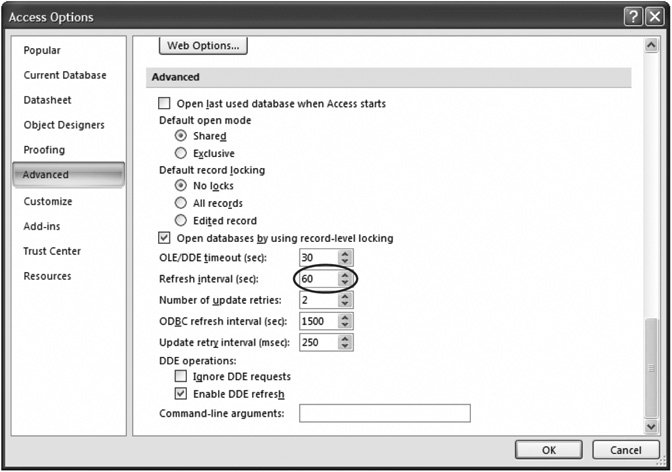Enable Open last used database checkbox
The width and height of the screenshot is (672, 472).
tap(165, 104)
